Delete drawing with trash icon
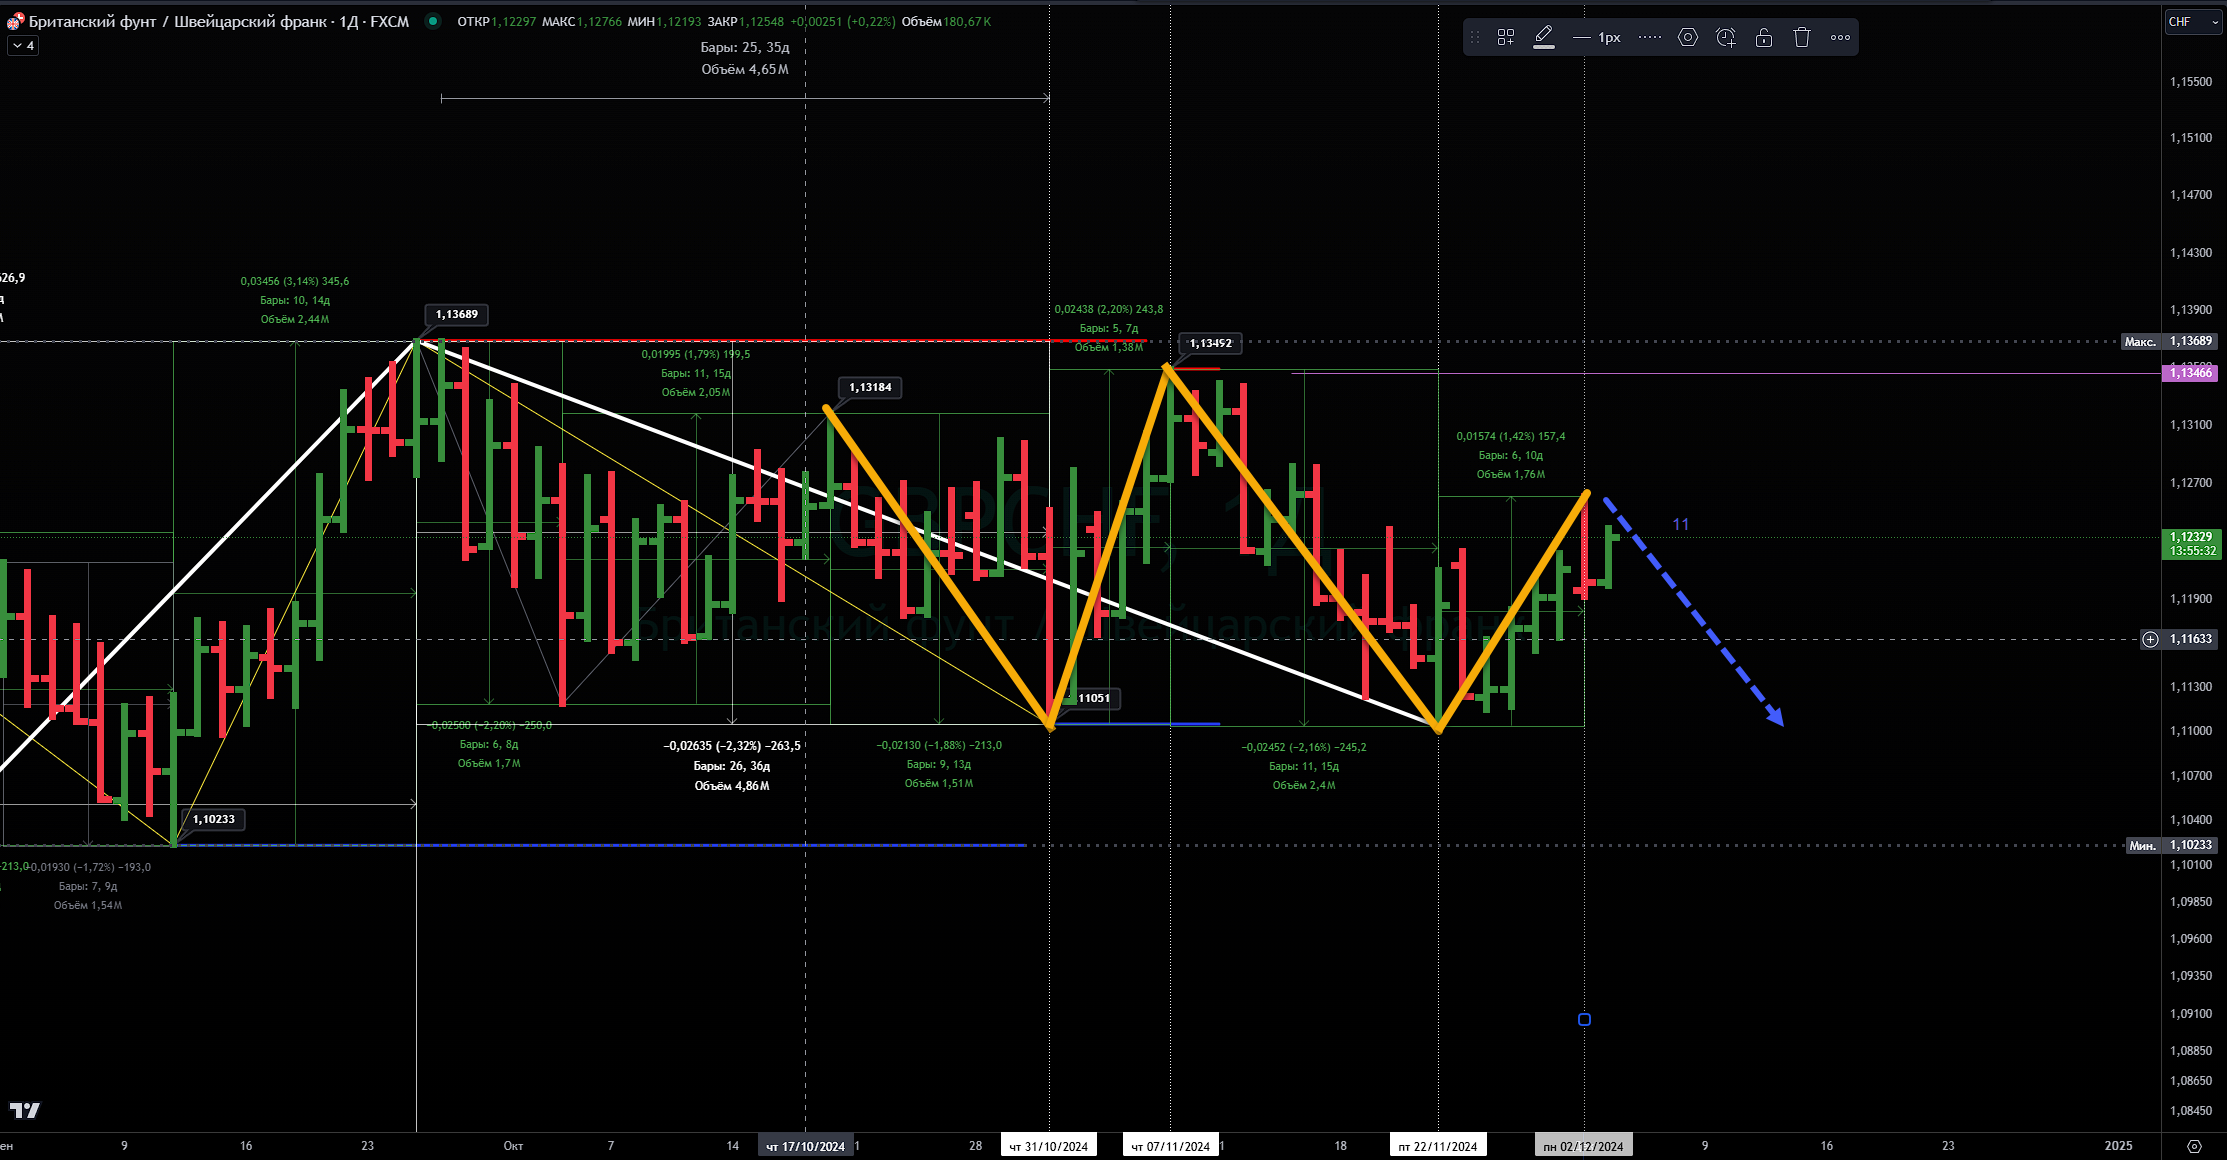2227x1160 pixels. pyautogui.click(x=1802, y=37)
